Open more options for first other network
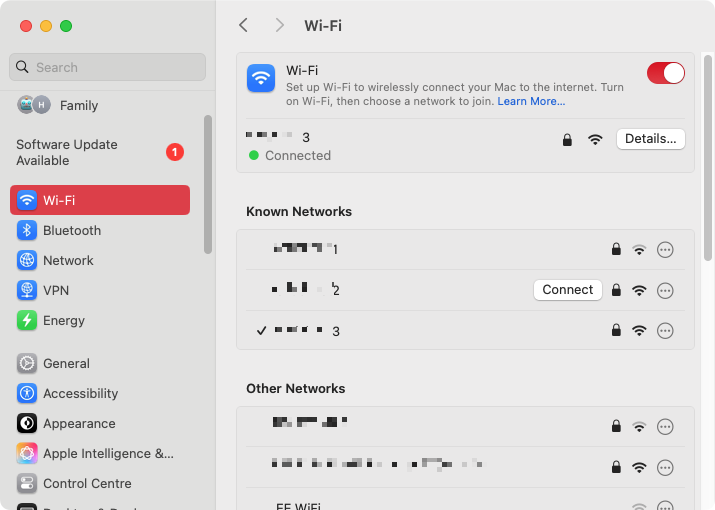715x510 pixels. pyautogui.click(x=665, y=427)
